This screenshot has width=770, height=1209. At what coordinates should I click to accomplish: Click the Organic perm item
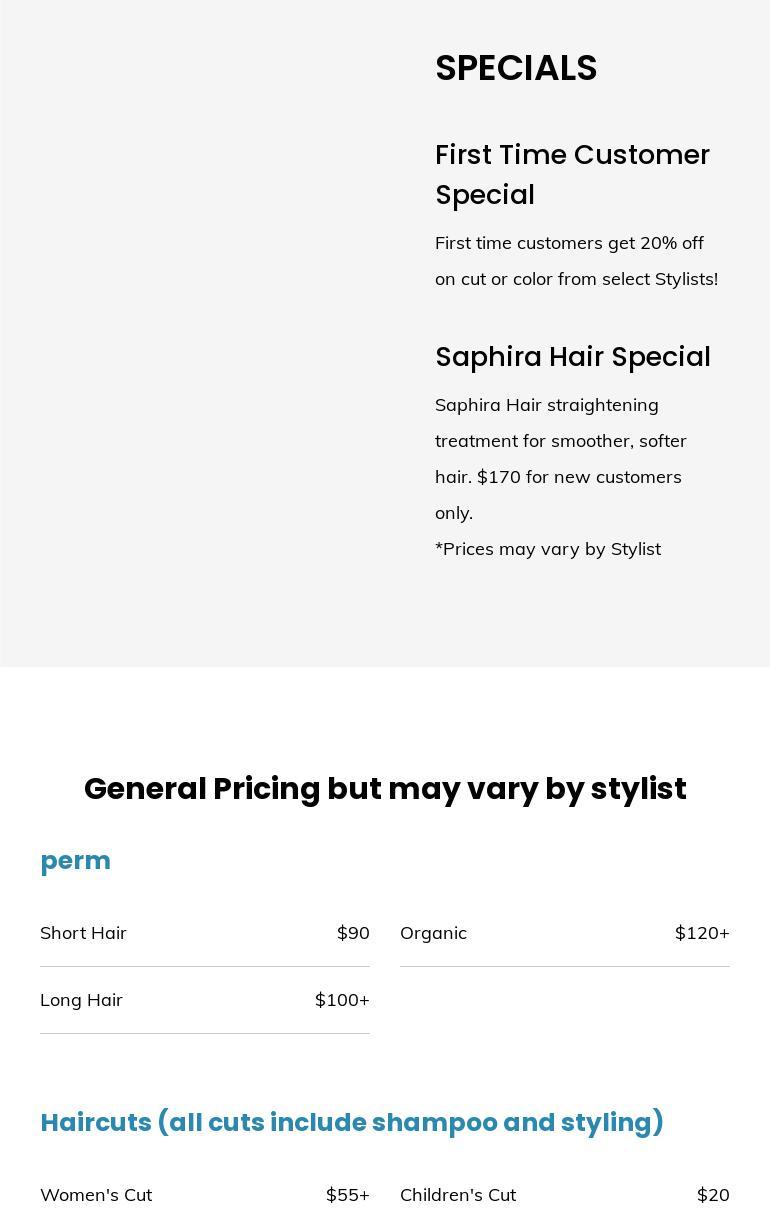pyautogui.click(x=433, y=933)
